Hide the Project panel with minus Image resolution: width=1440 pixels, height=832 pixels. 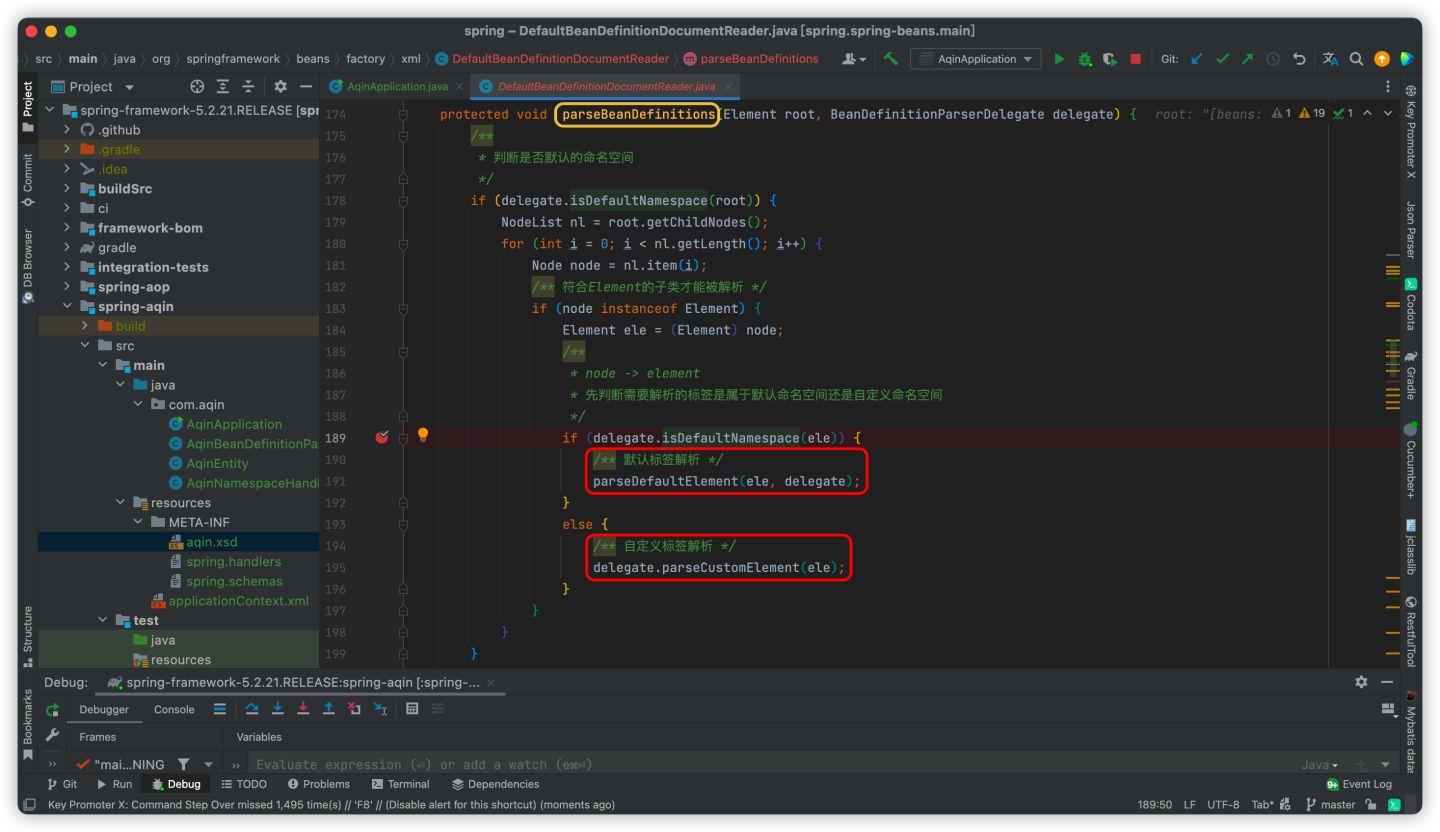click(304, 87)
